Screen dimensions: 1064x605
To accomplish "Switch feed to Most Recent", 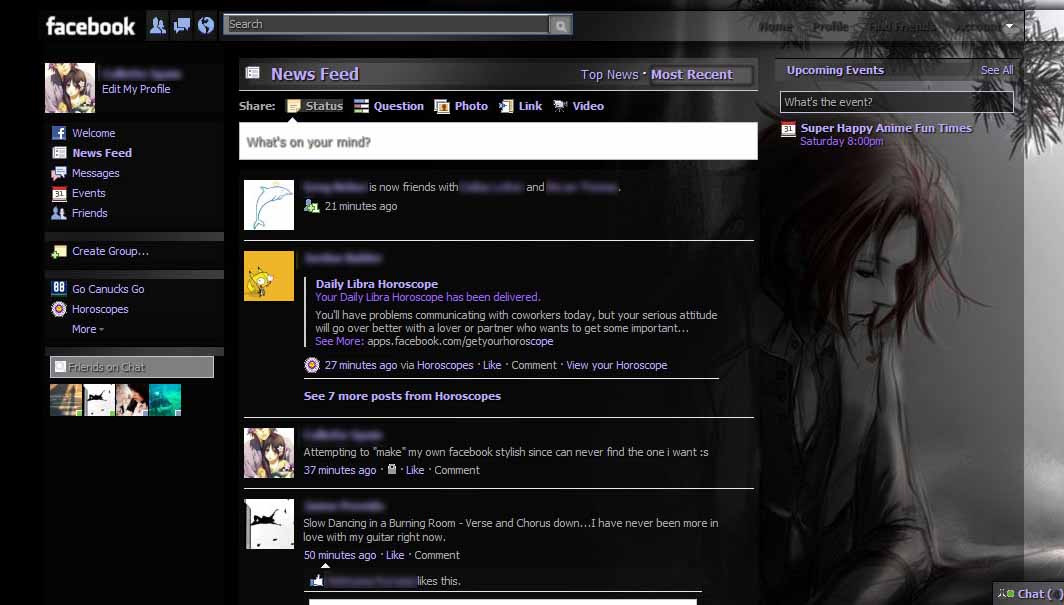I will 691,75.
